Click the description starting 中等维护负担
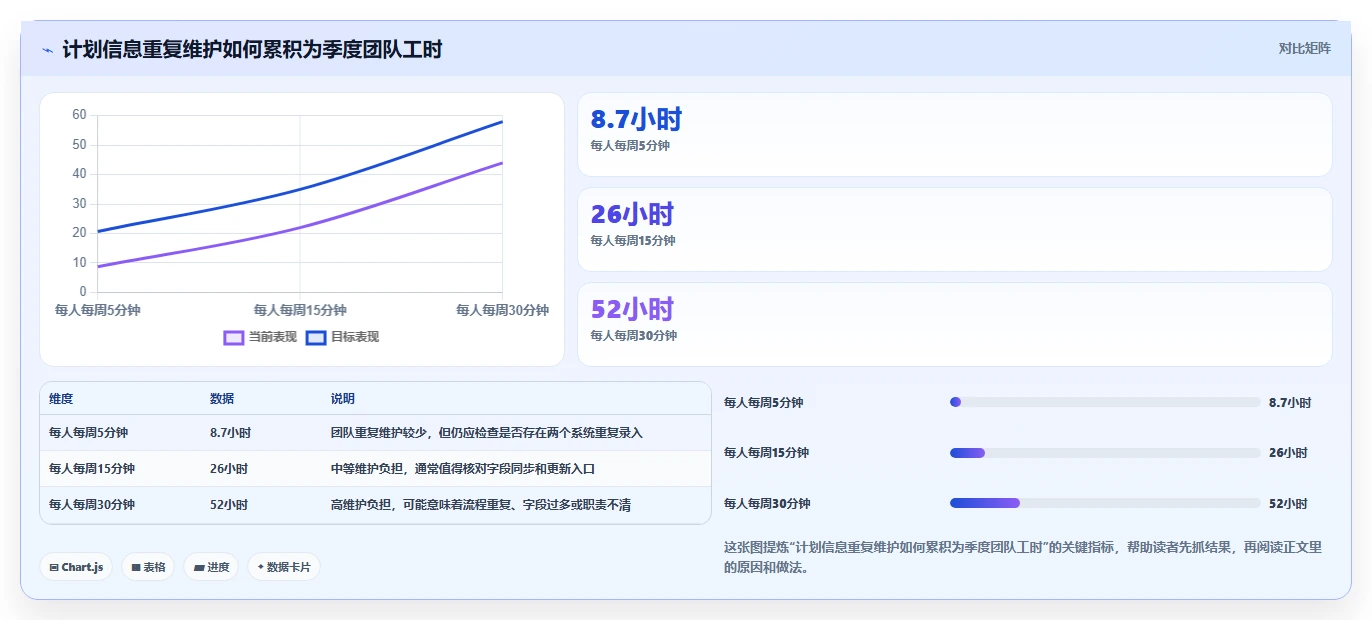Image resolution: width=1372 pixels, height=620 pixels. [463, 468]
